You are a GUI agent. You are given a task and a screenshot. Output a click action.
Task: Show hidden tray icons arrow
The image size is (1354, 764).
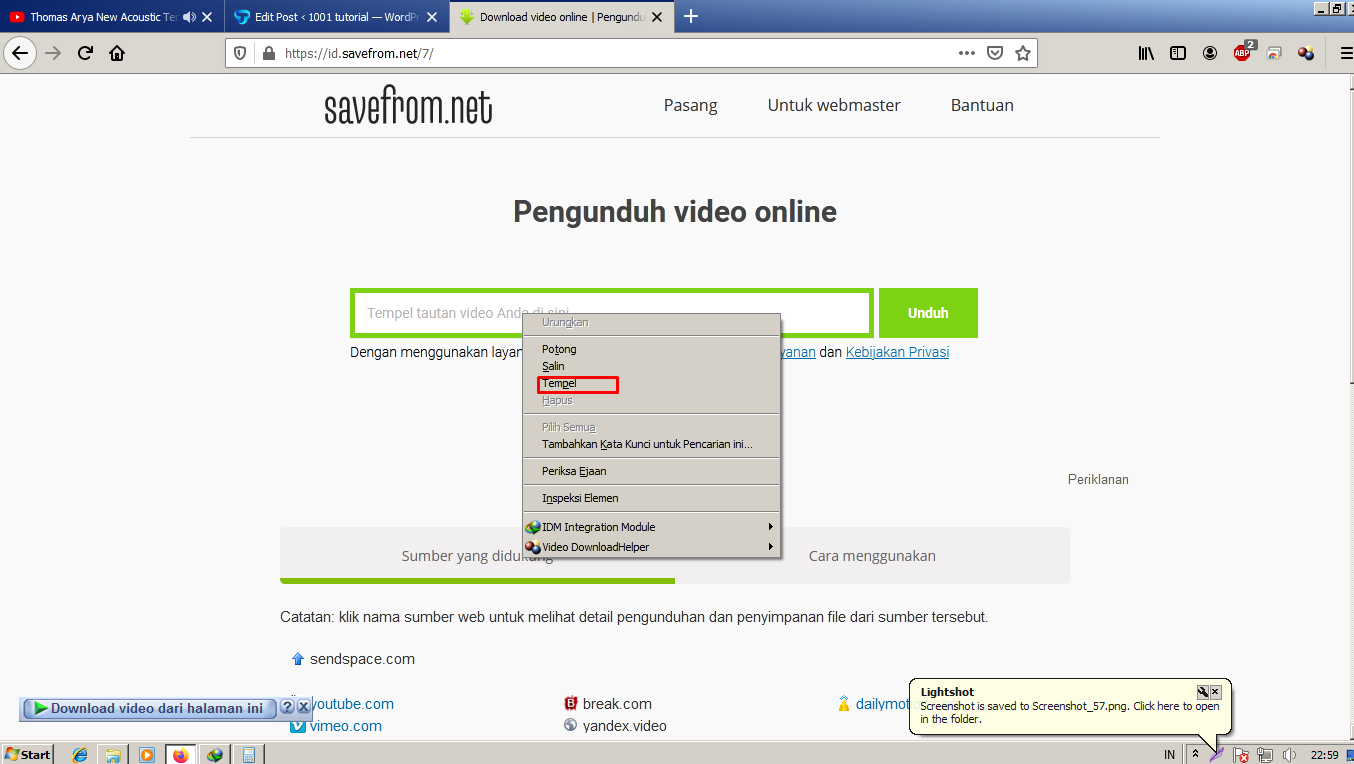coord(1195,754)
